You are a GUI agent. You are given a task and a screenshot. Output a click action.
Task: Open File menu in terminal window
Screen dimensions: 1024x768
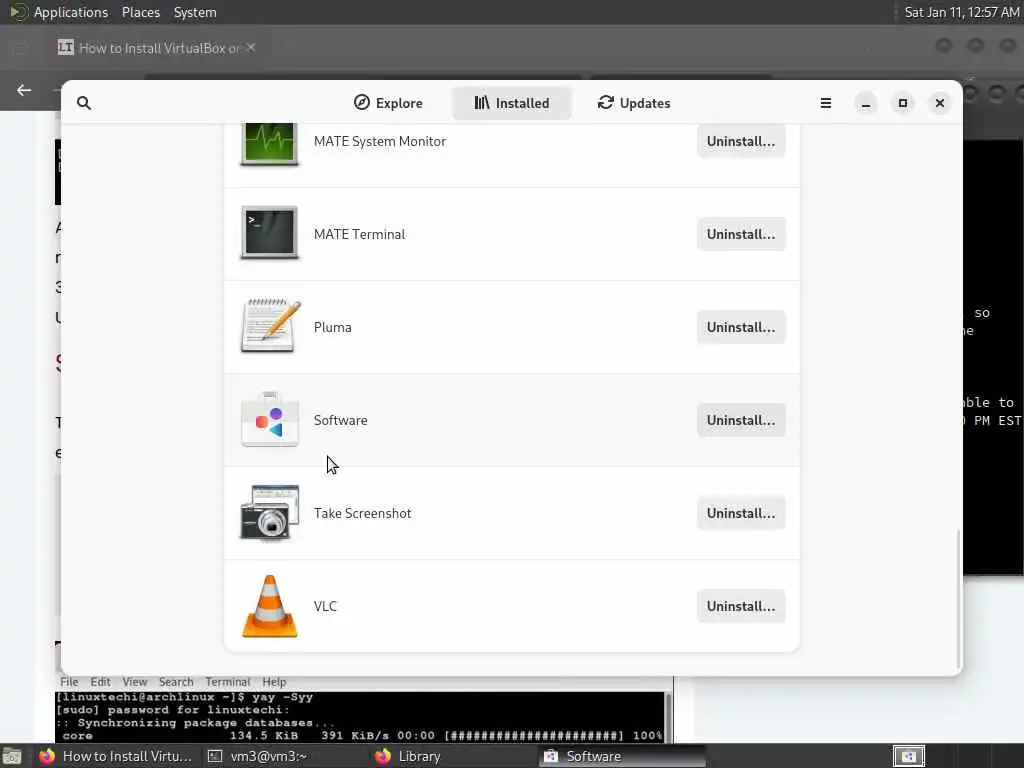(69, 682)
